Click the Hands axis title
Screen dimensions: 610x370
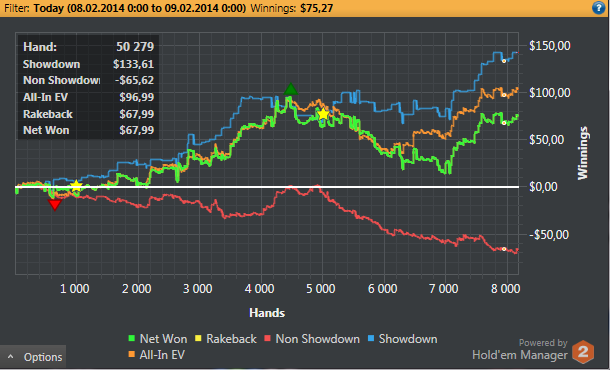click(267, 313)
